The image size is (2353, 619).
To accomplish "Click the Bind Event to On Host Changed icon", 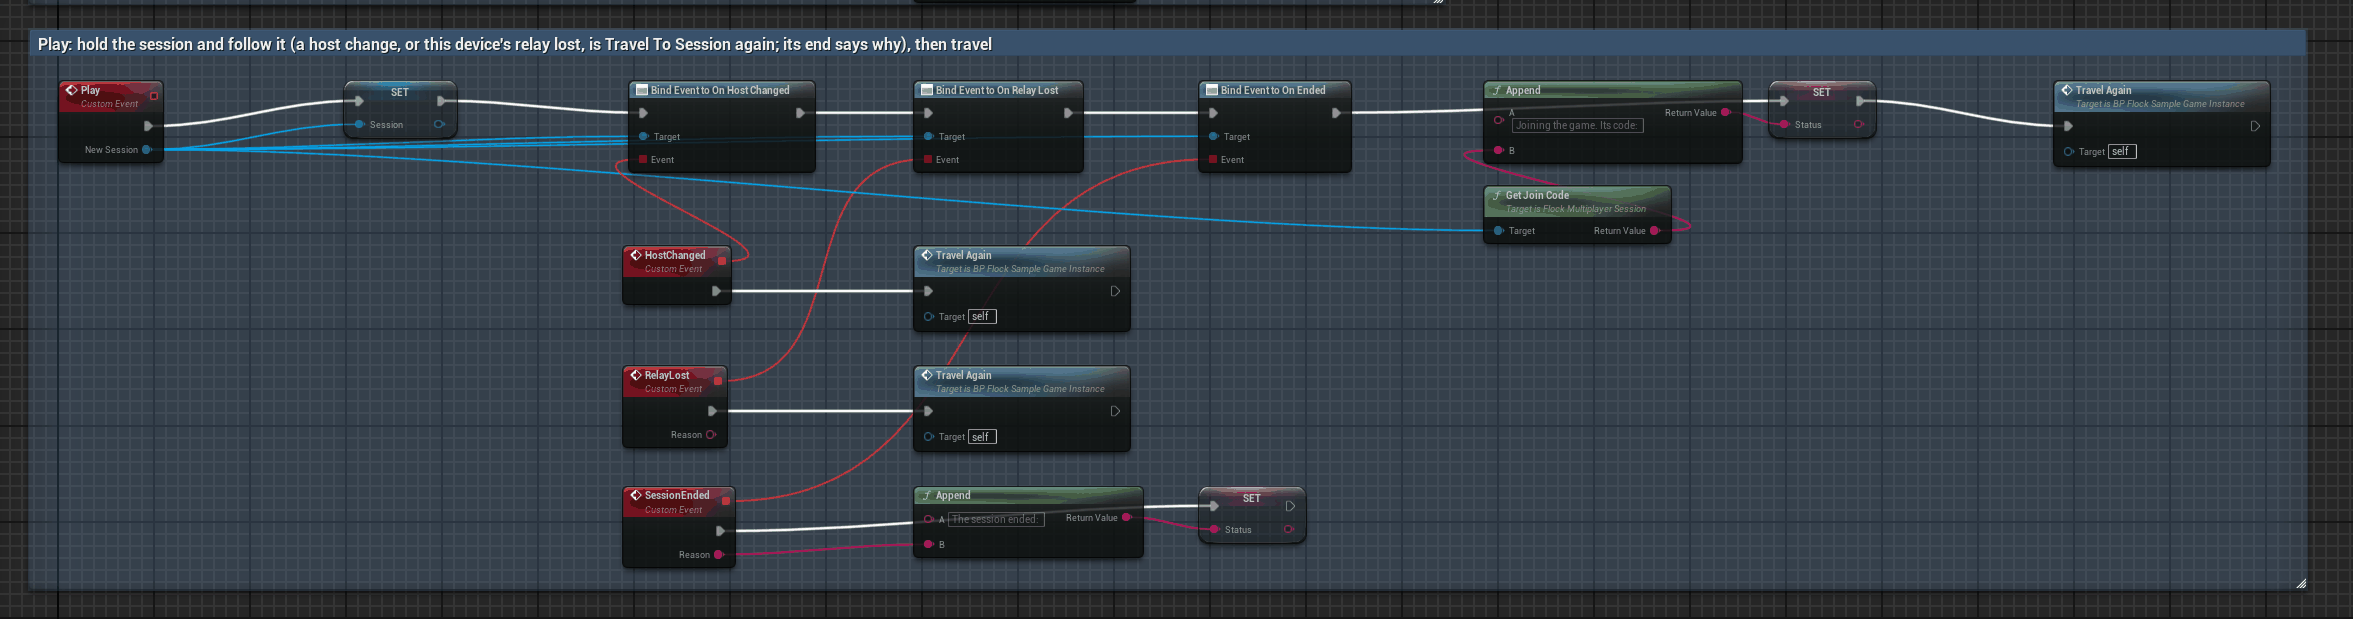I will (642, 90).
